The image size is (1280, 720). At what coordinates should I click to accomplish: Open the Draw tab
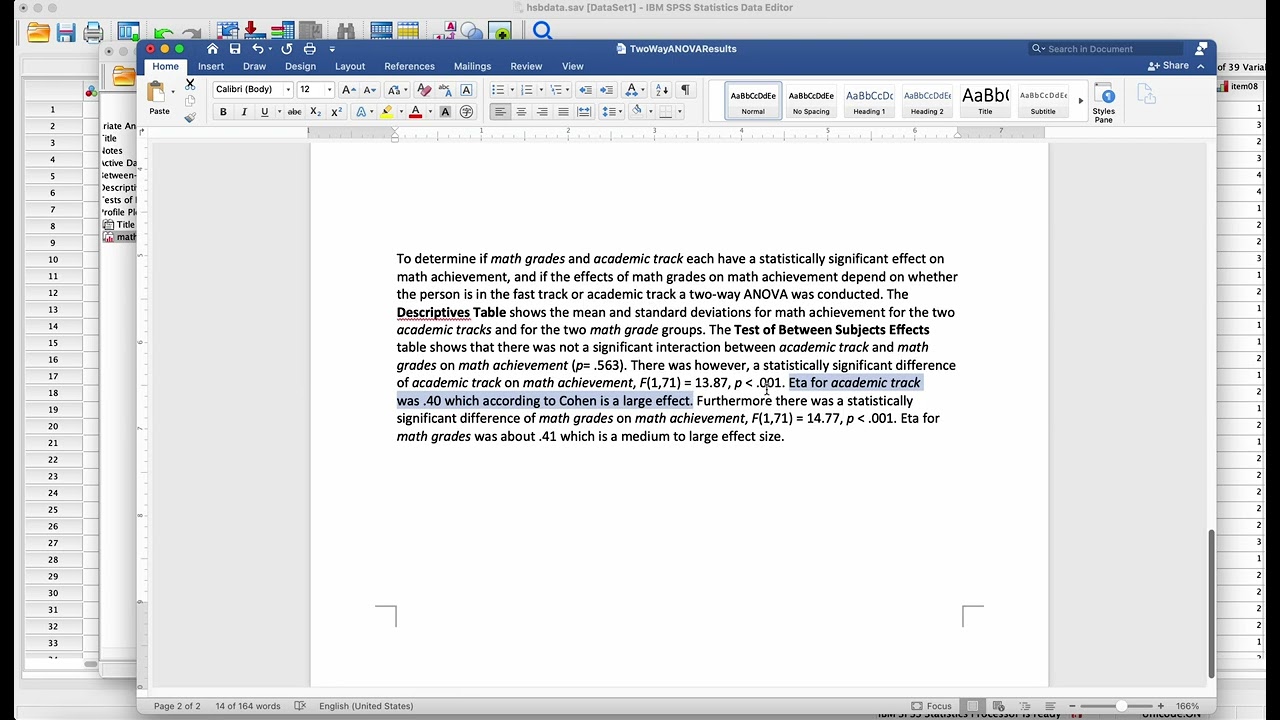pos(254,67)
